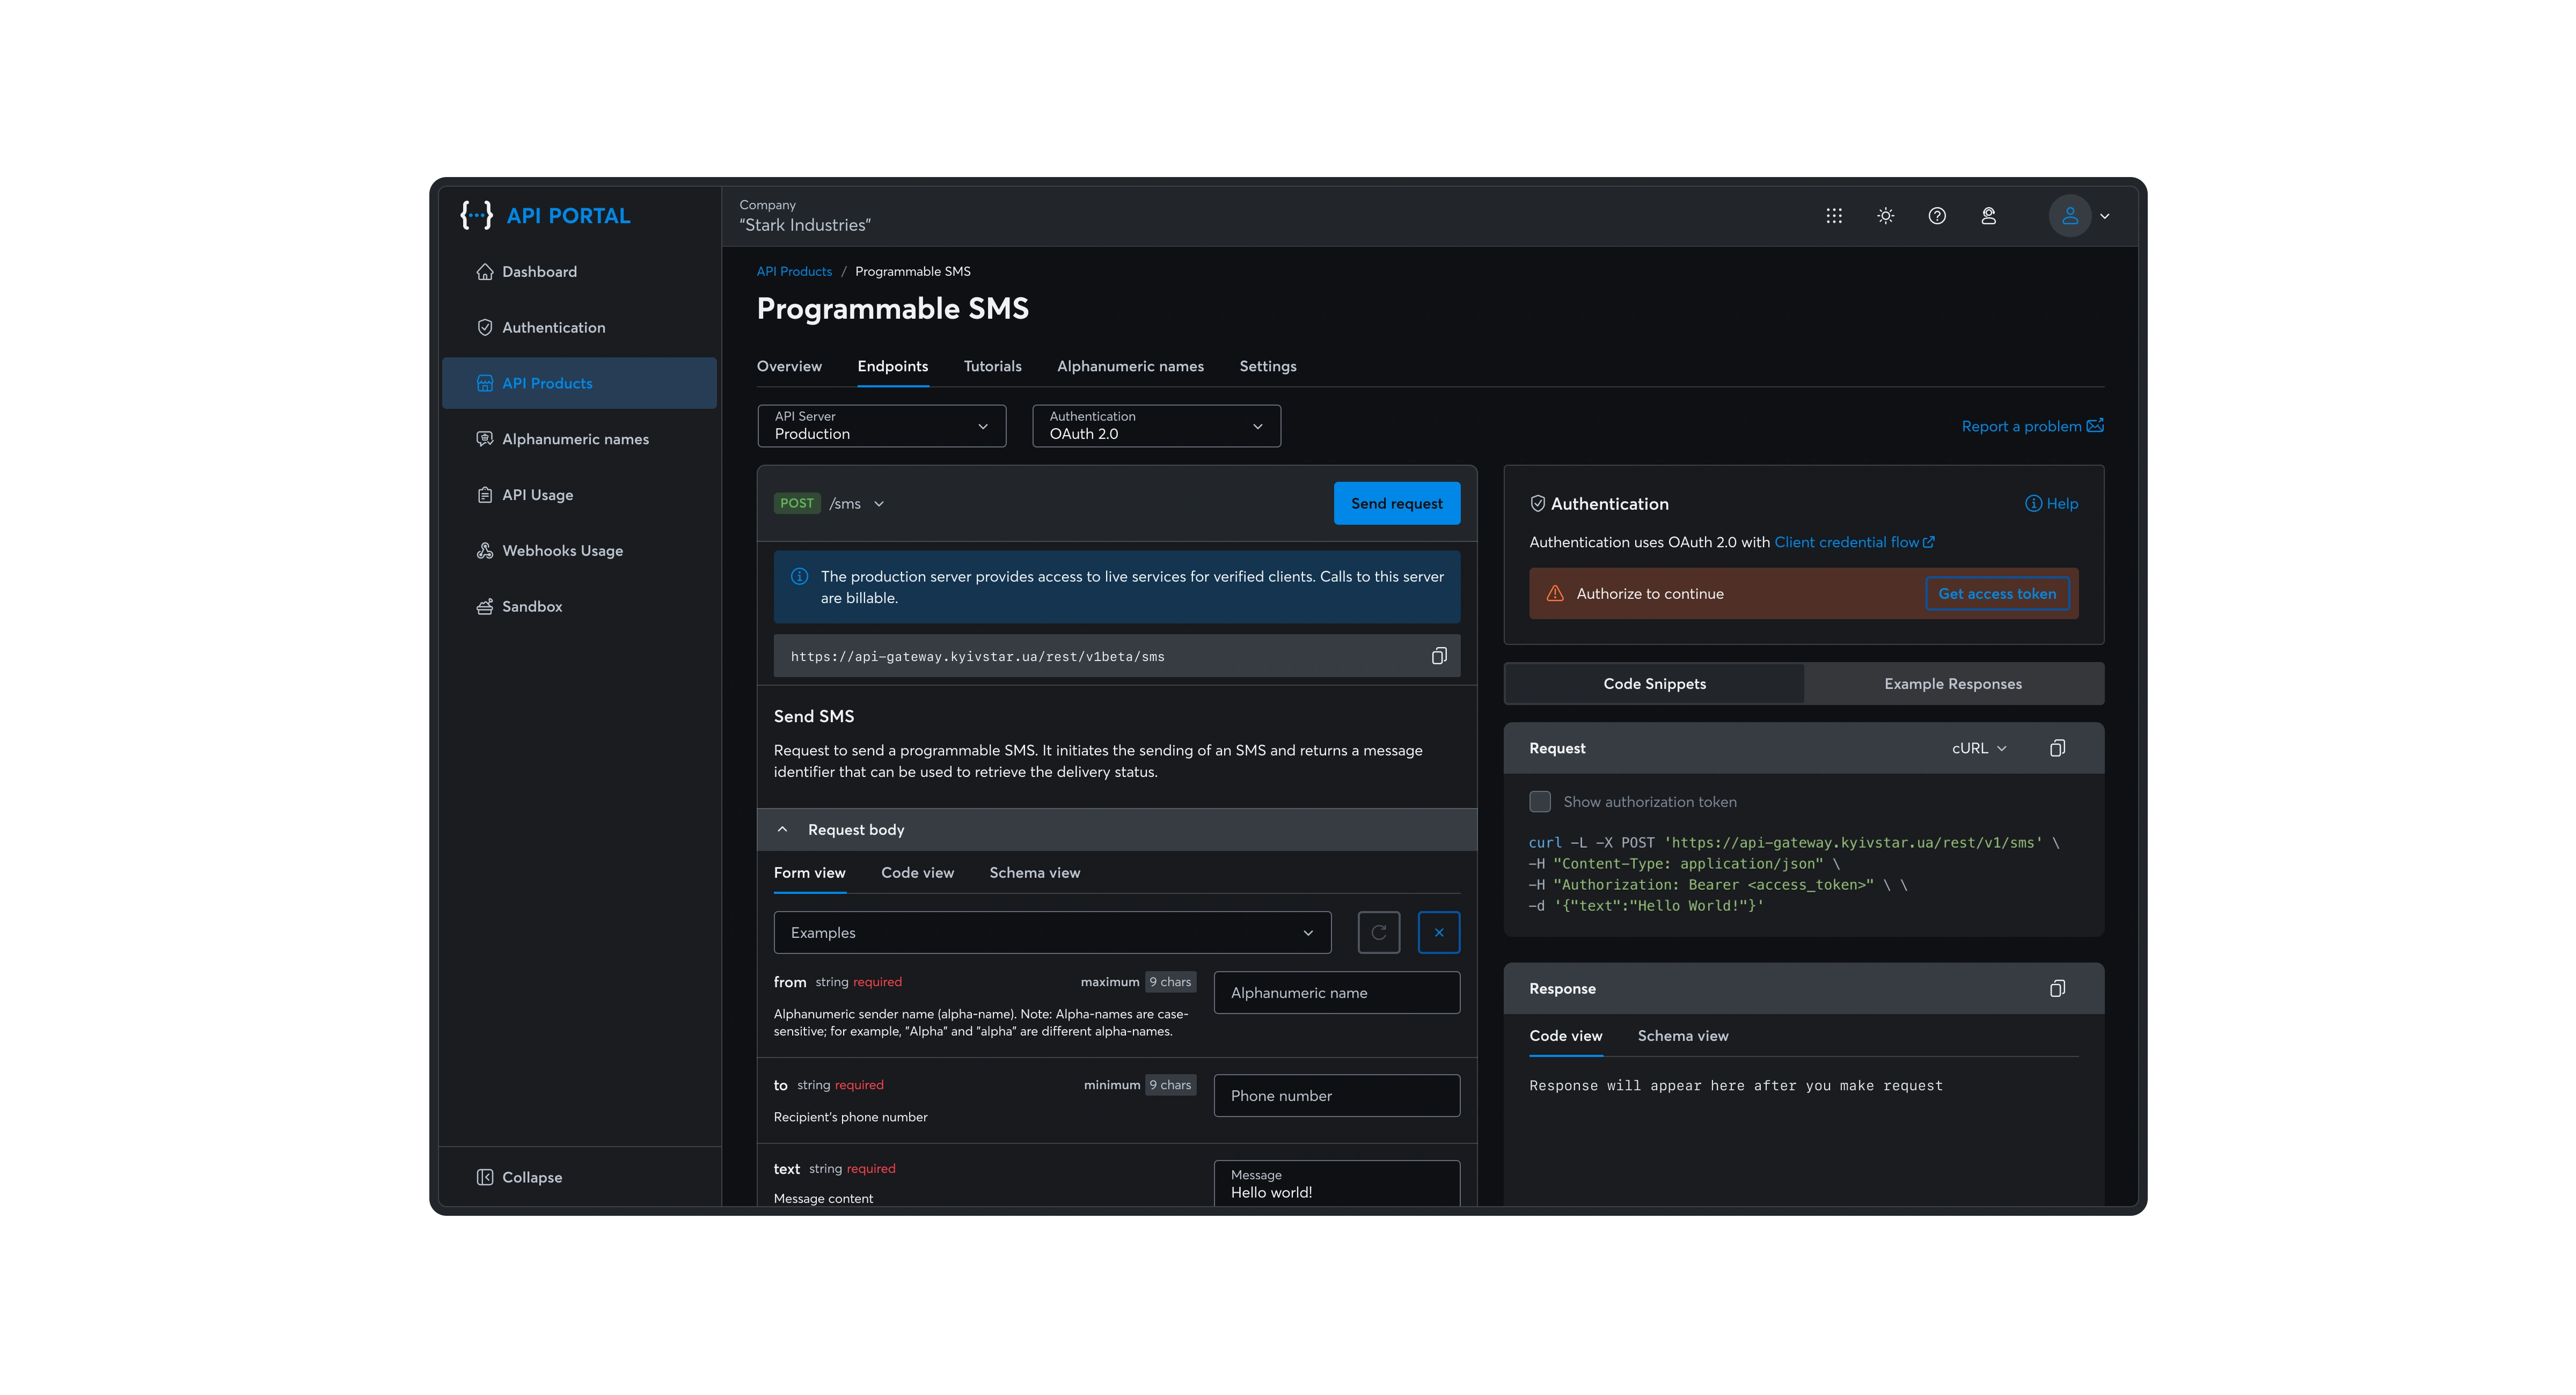Screen dimensions: 2576x1395
Task: Open the API Server Production dropdown
Action: (882, 426)
